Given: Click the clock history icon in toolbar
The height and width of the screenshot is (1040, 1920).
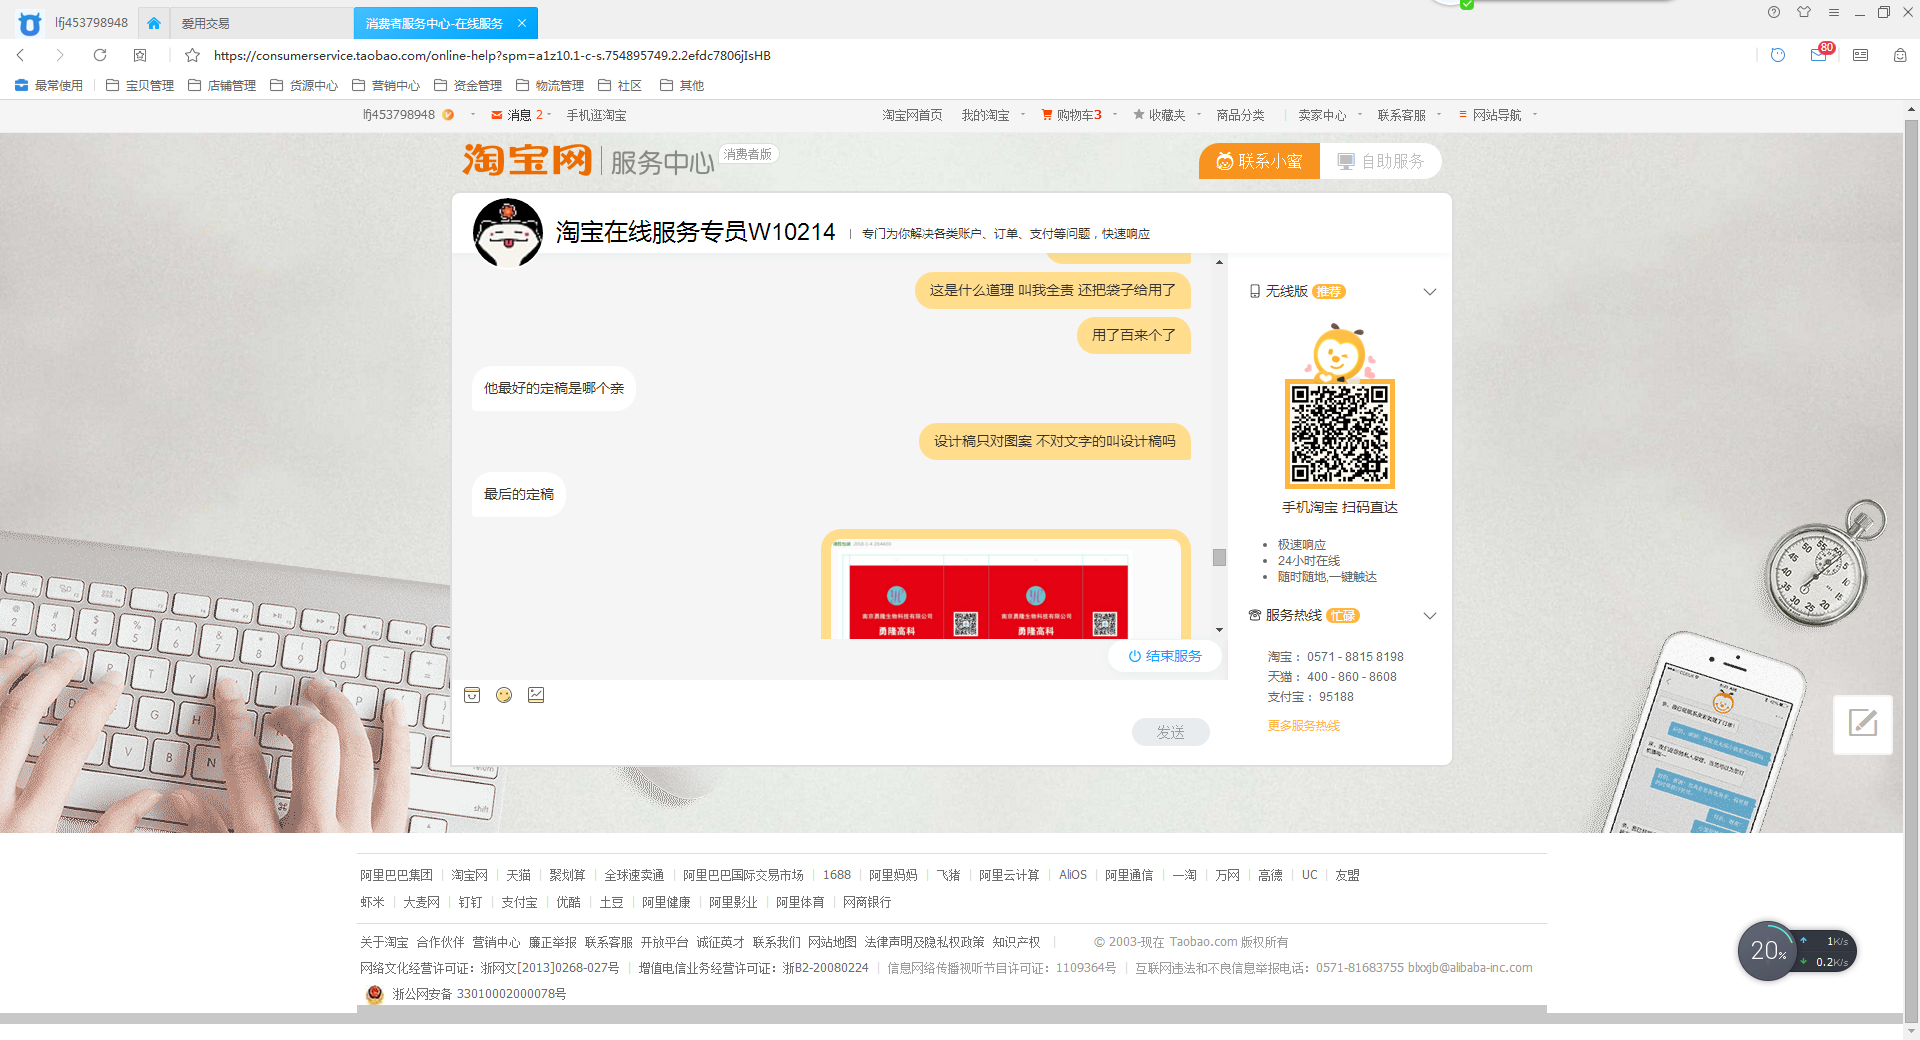Looking at the screenshot, I should (x=1778, y=55).
